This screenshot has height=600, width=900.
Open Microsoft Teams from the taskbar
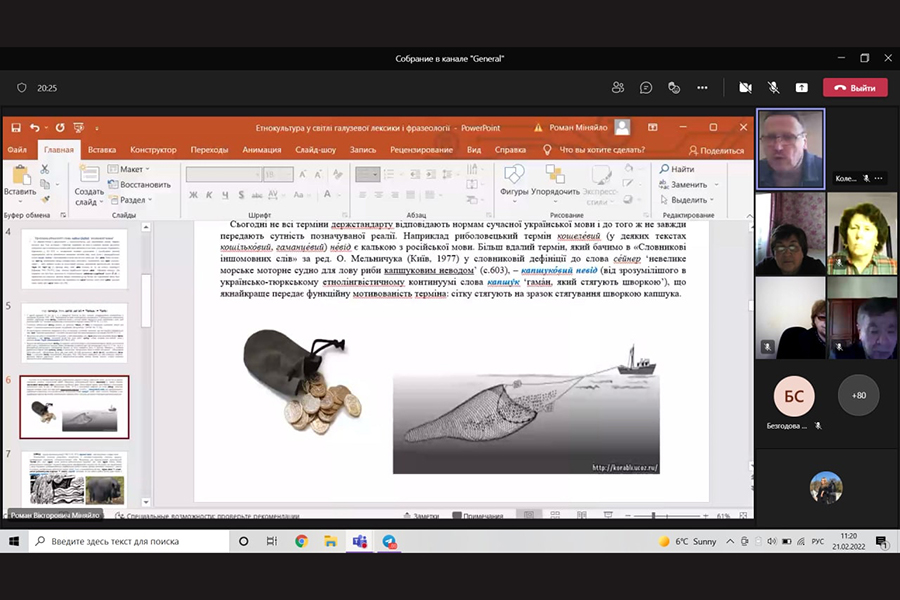(359, 541)
